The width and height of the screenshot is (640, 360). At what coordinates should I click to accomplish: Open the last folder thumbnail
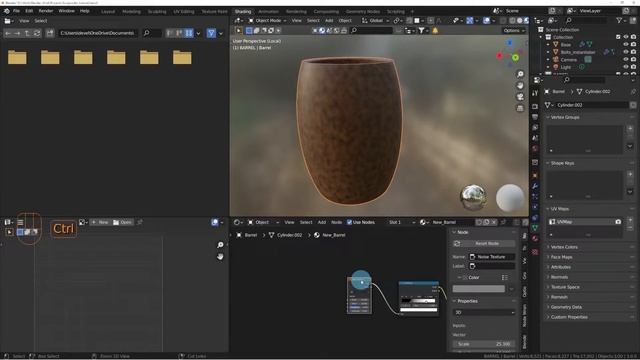182,57
